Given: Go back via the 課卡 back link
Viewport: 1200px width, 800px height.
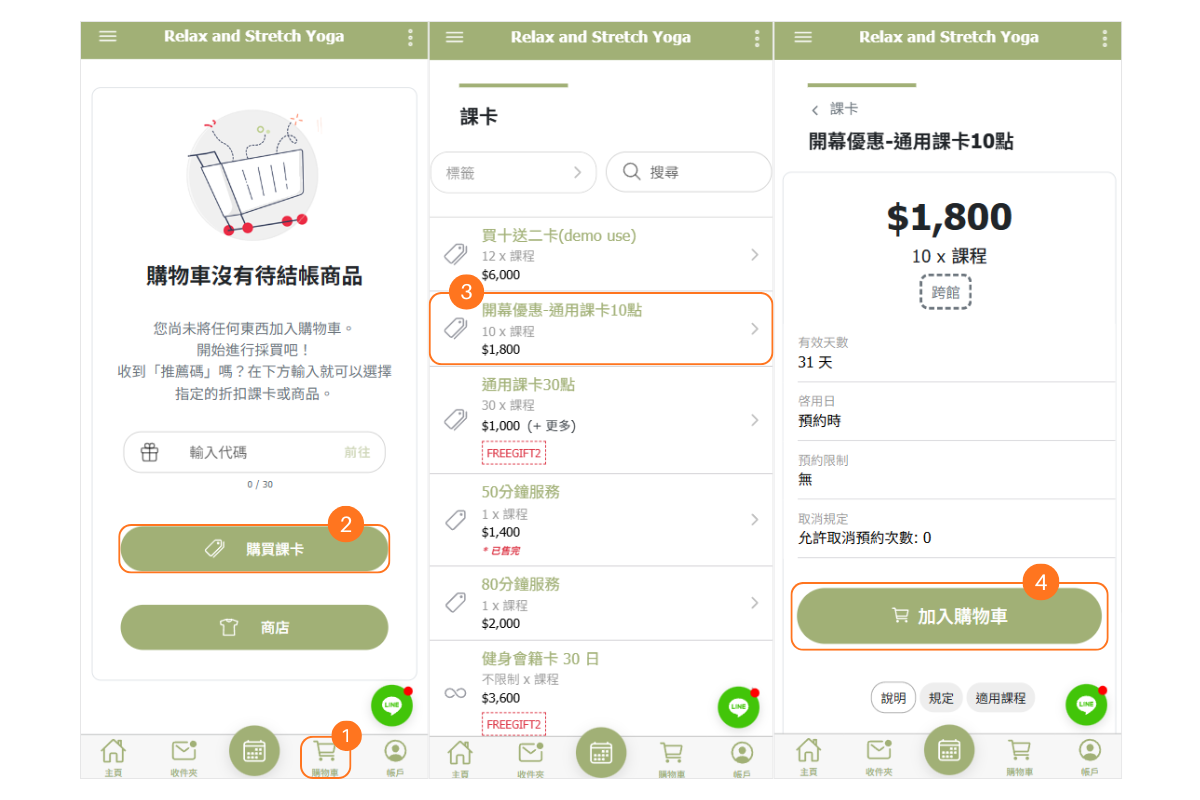Looking at the screenshot, I should coord(835,109).
